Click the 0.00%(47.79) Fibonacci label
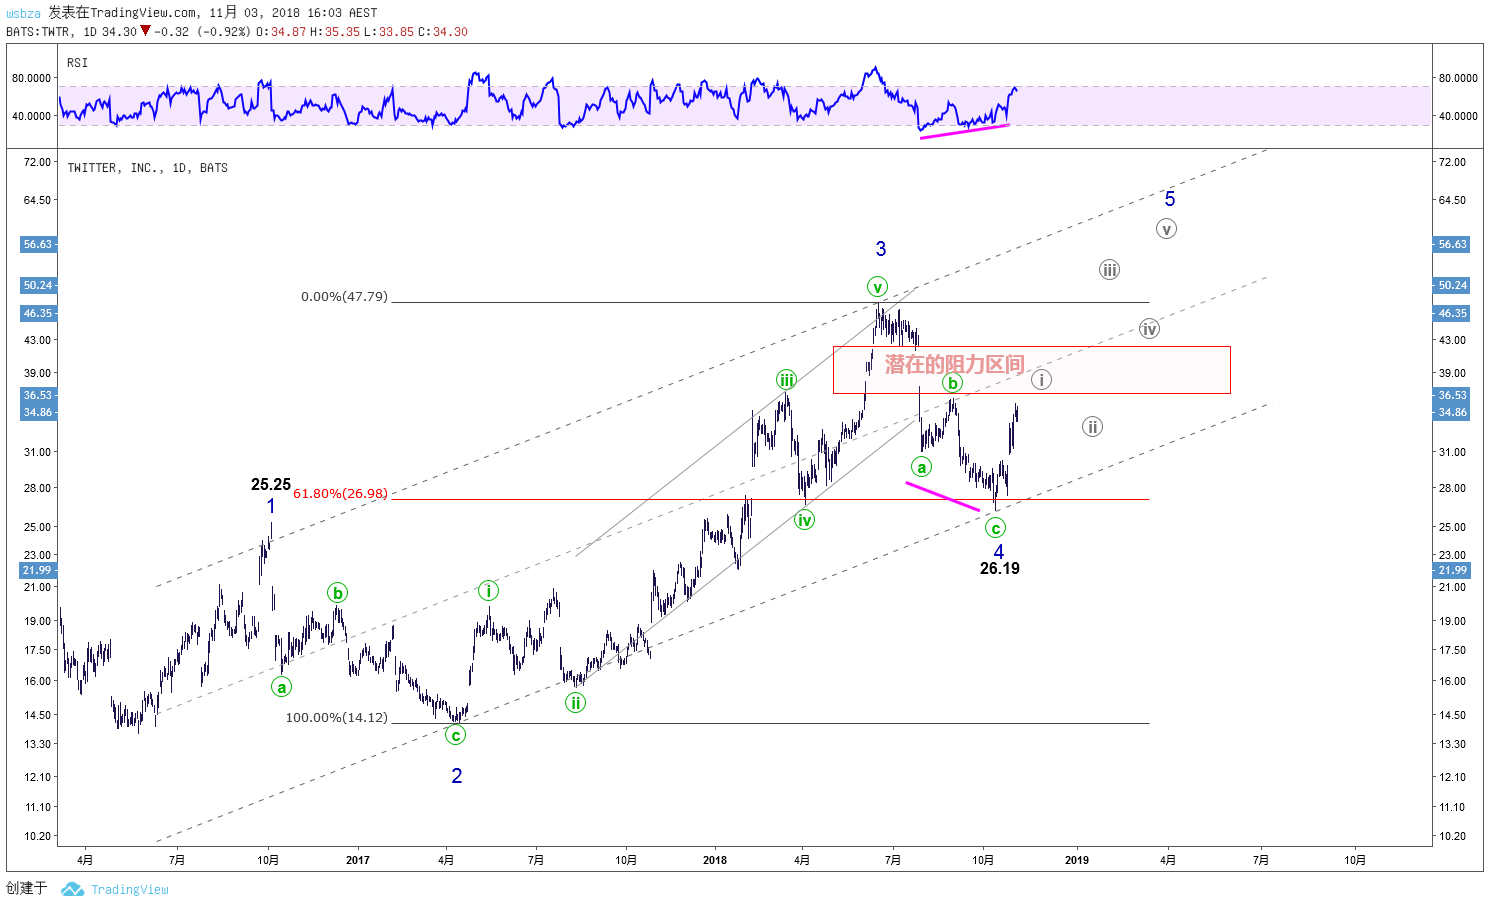This screenshot has width=1490, height=908. (344, 297)
